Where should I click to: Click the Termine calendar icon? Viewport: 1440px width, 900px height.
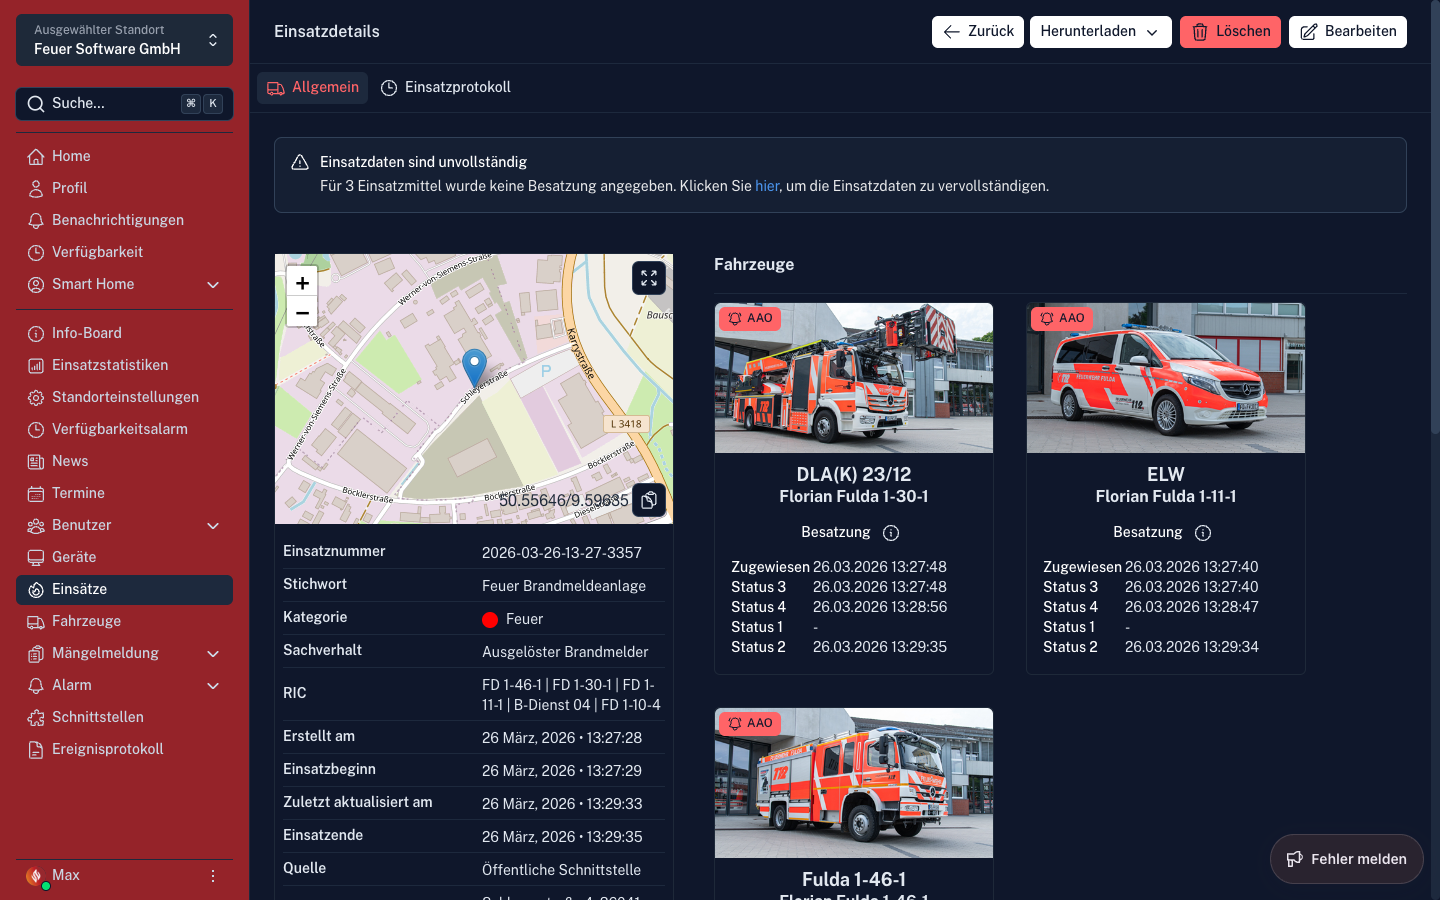click(36, 493)
